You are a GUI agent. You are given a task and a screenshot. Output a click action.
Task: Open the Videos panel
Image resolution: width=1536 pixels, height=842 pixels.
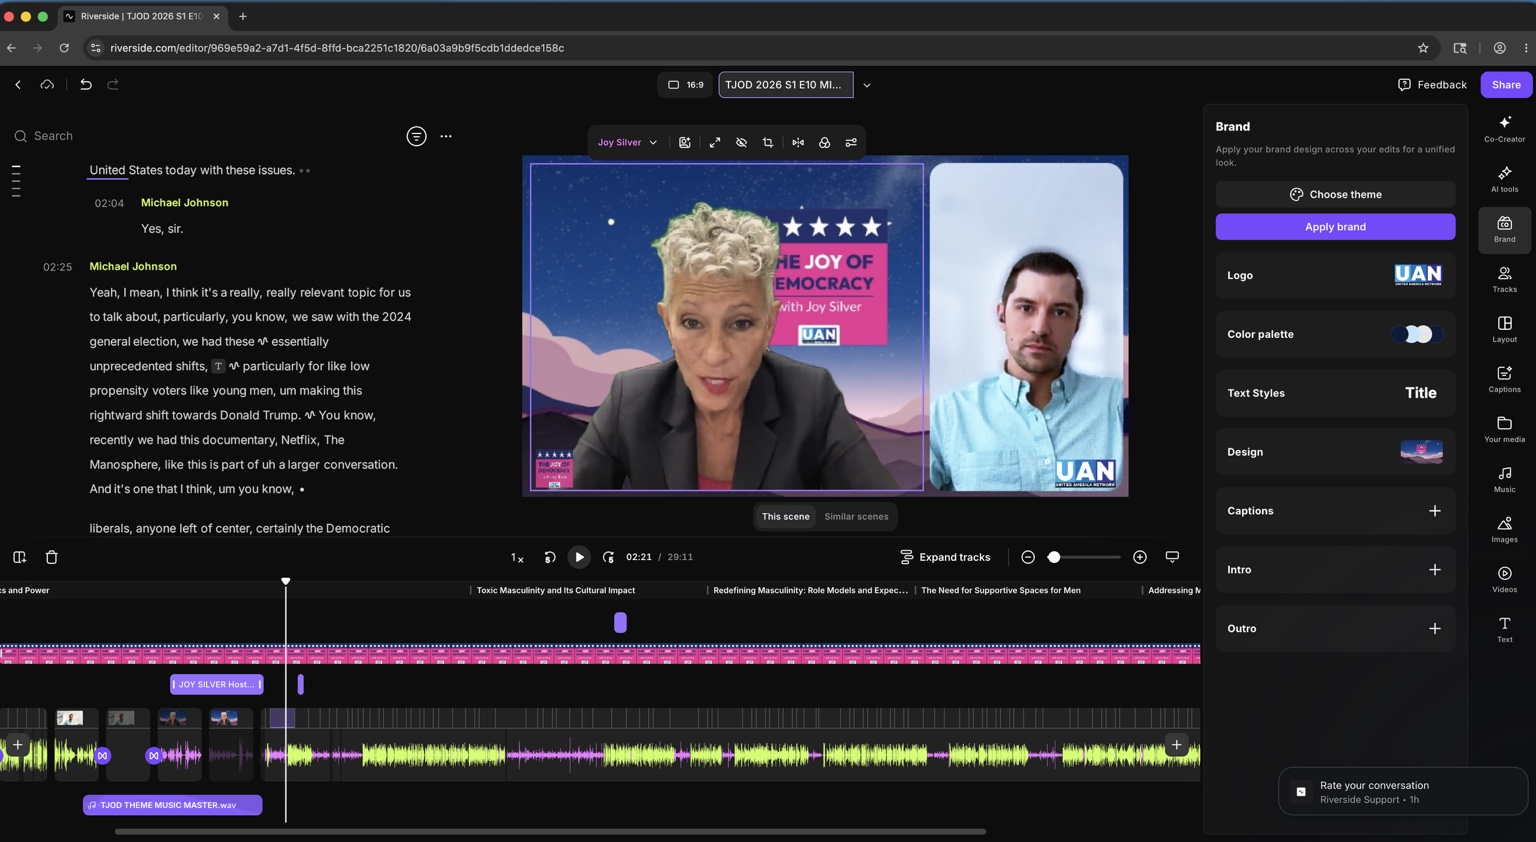pos(1504,579)
